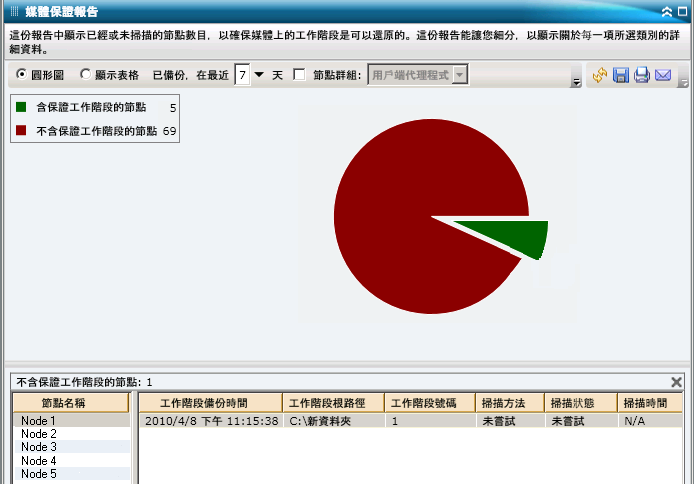
Task: Print the report using the printer icon
Action: tap(642, 75)
